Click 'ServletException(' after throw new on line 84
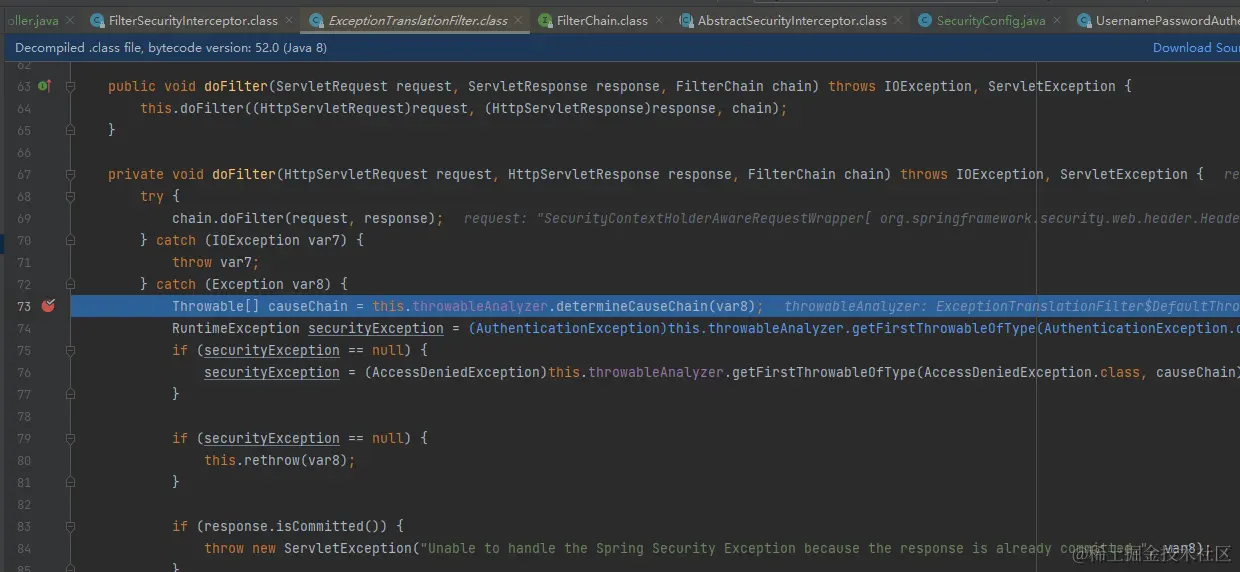1240x572 pixels. click(x=351, y=548)
